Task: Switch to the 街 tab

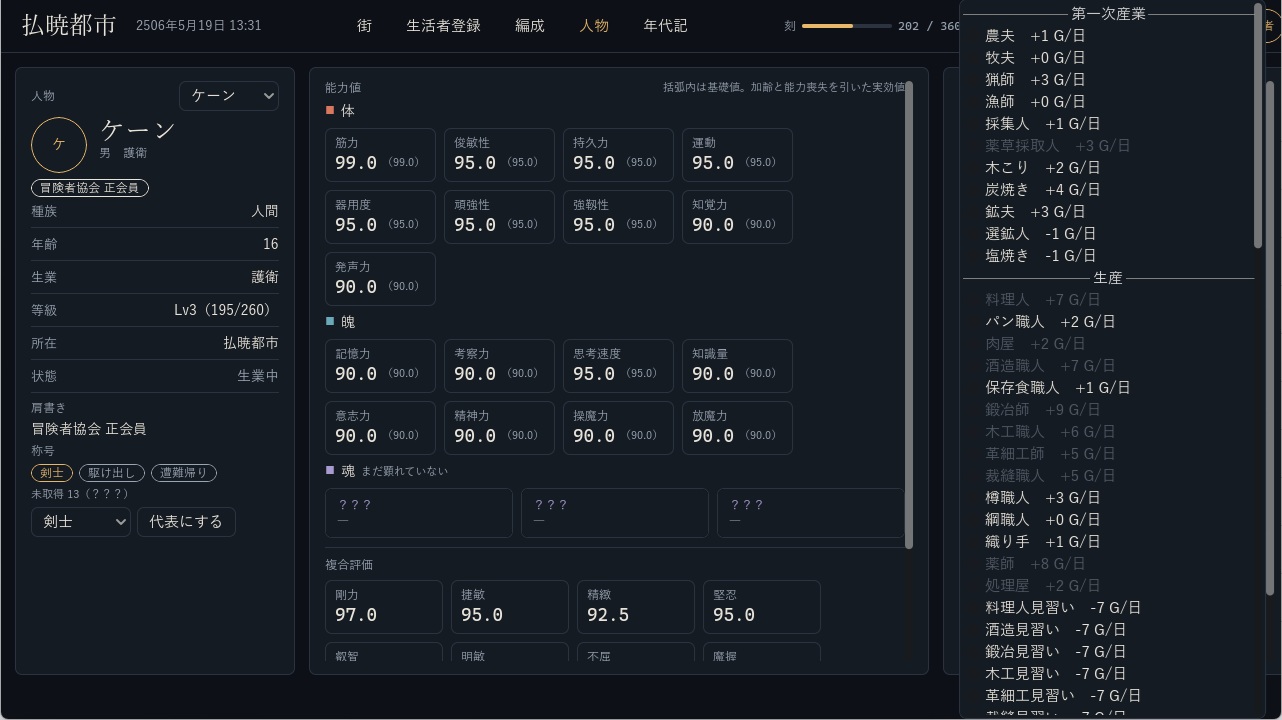Action: [x=364, y=26]
